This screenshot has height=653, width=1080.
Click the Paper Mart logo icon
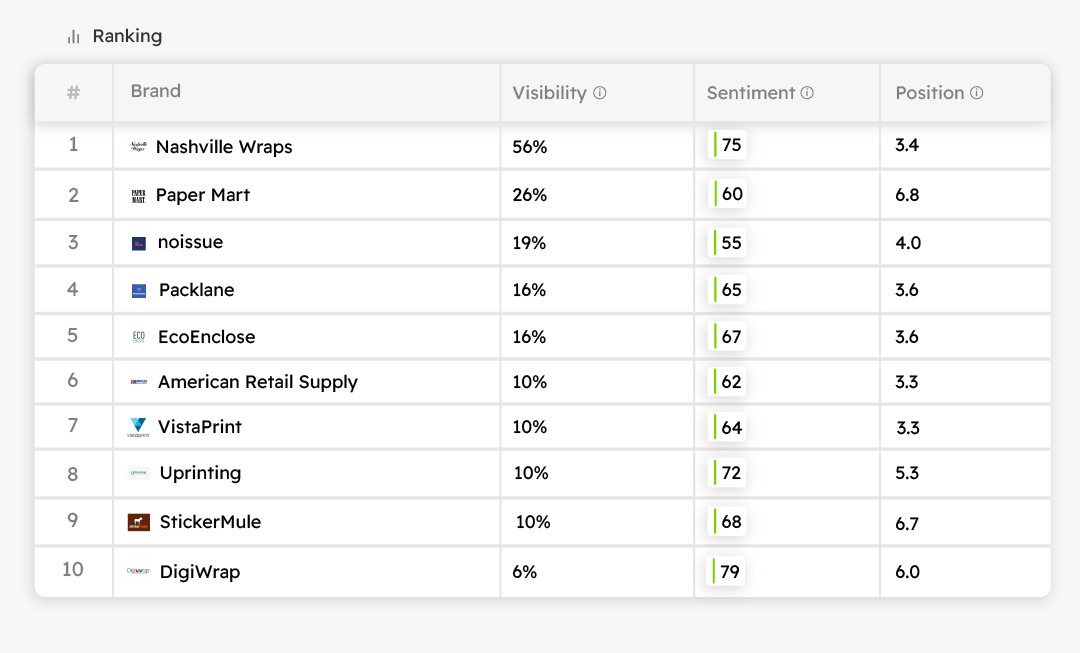138,196
